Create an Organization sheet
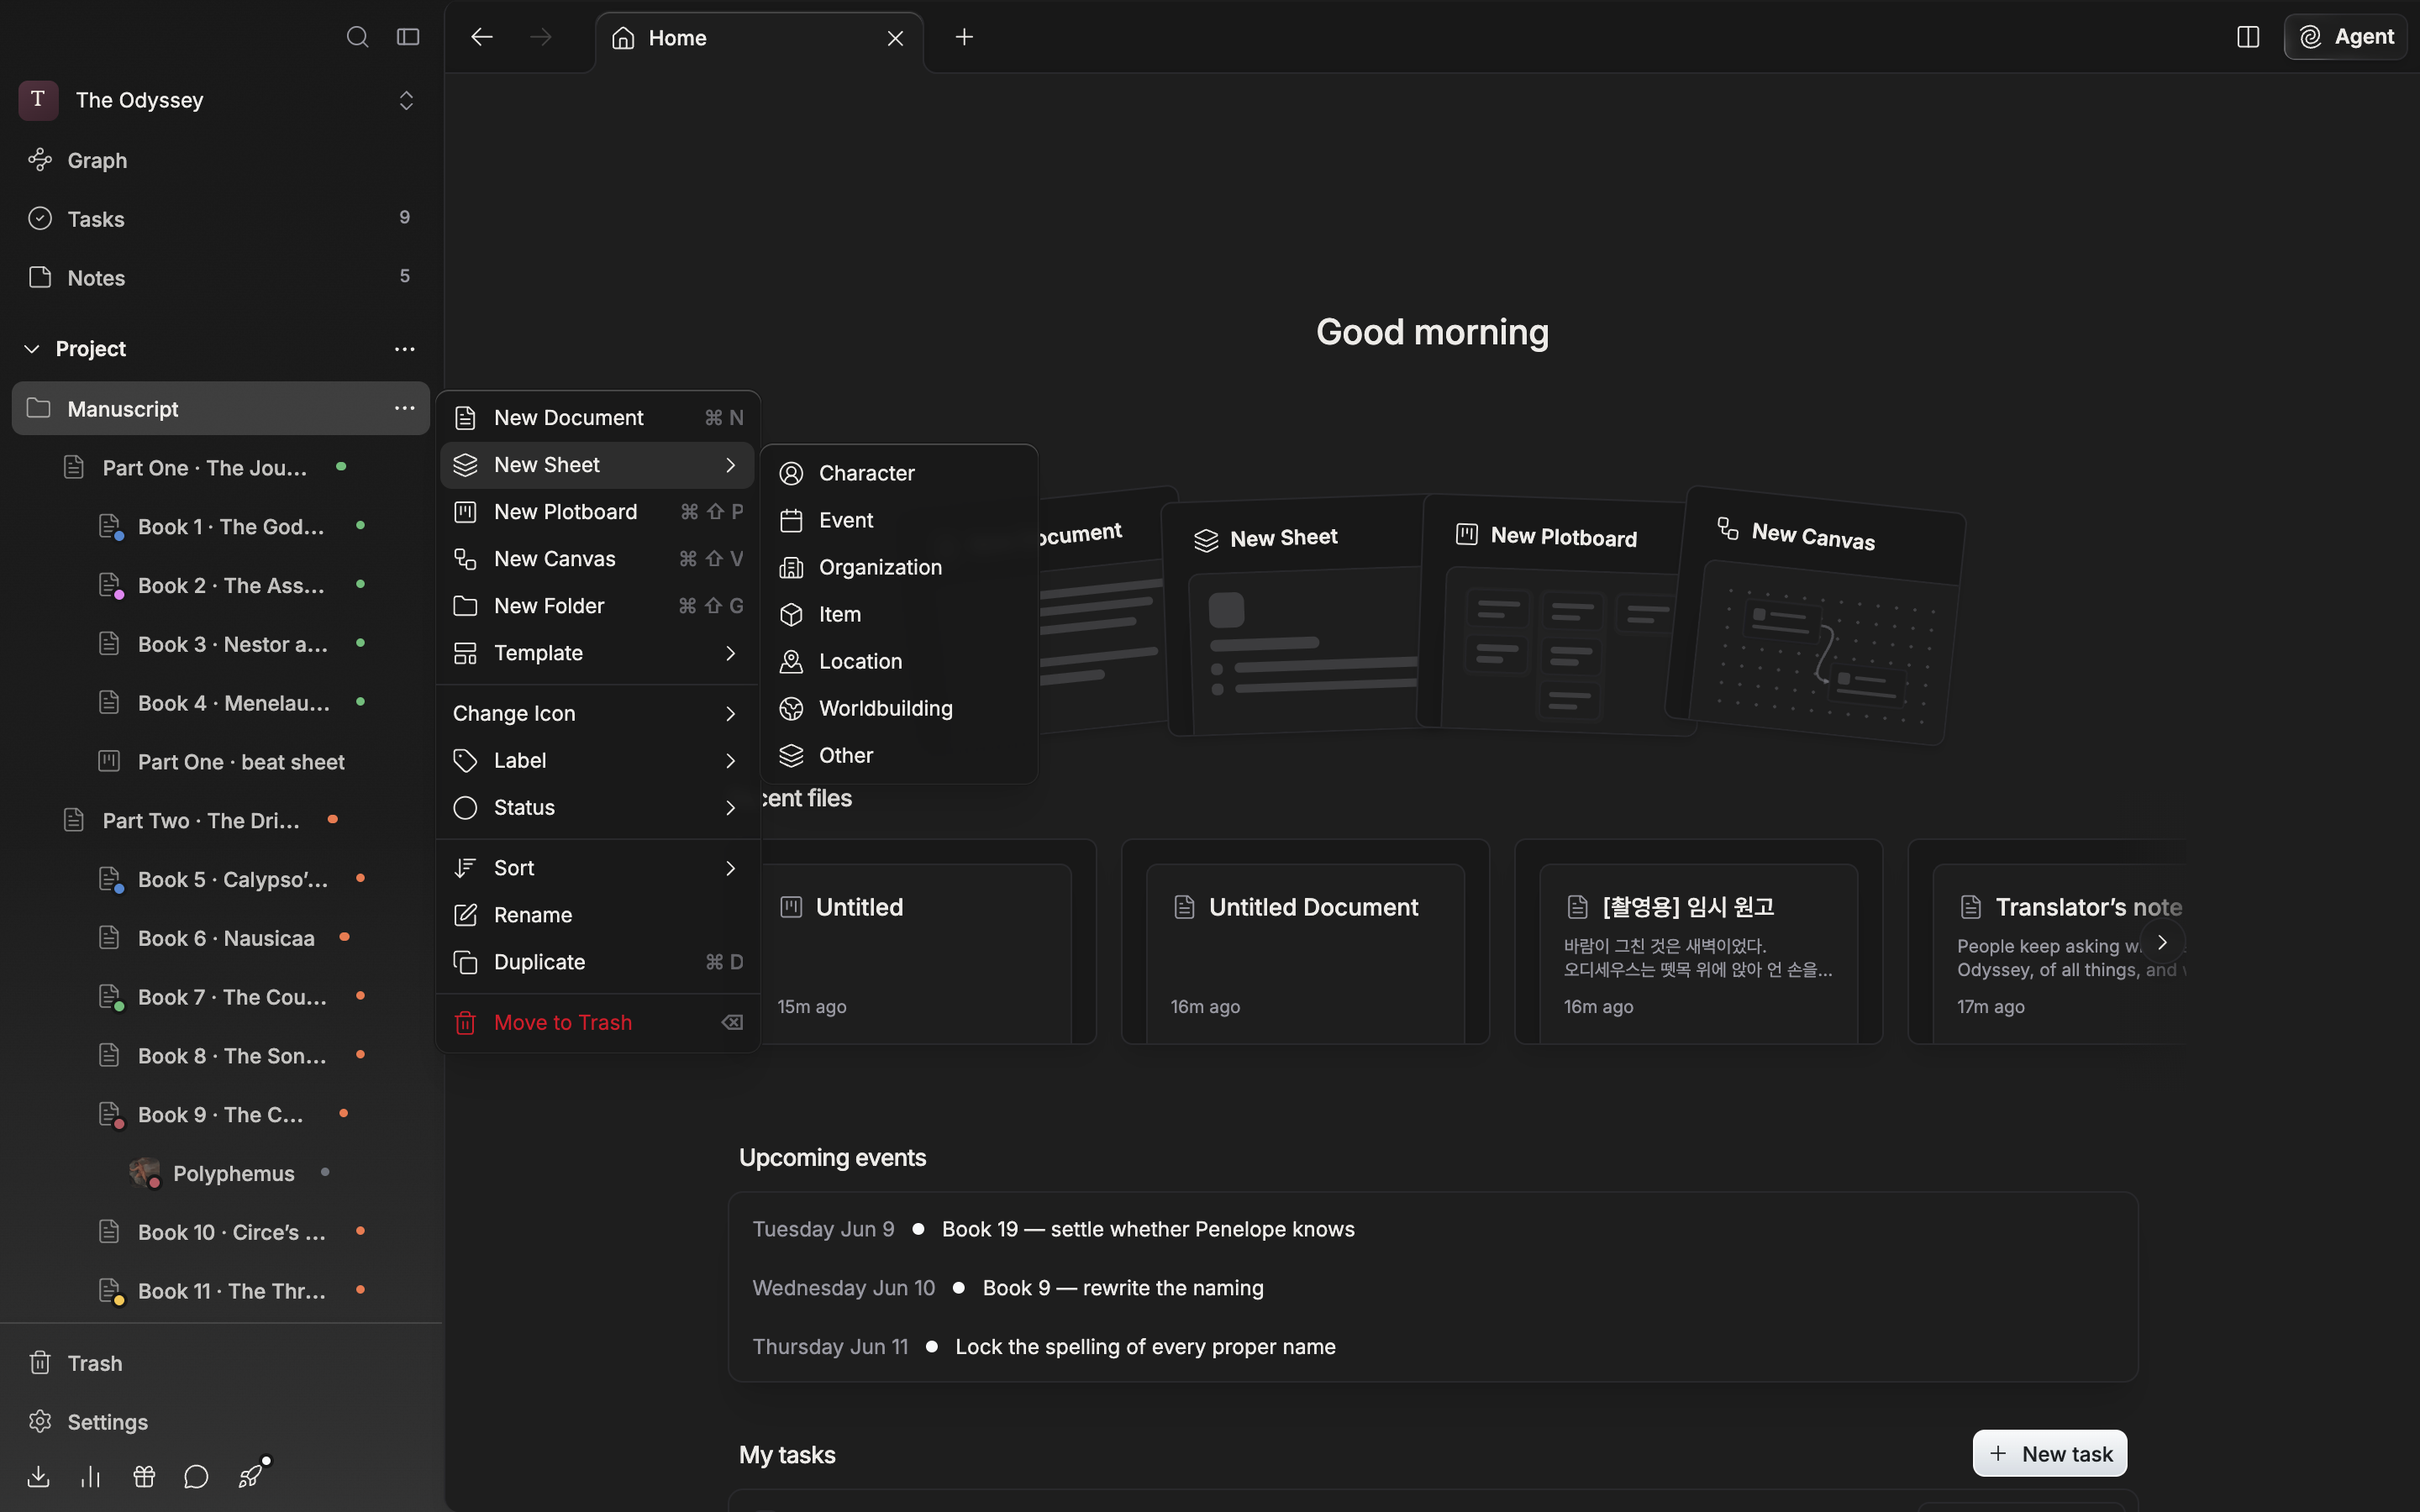 (899, 567)
